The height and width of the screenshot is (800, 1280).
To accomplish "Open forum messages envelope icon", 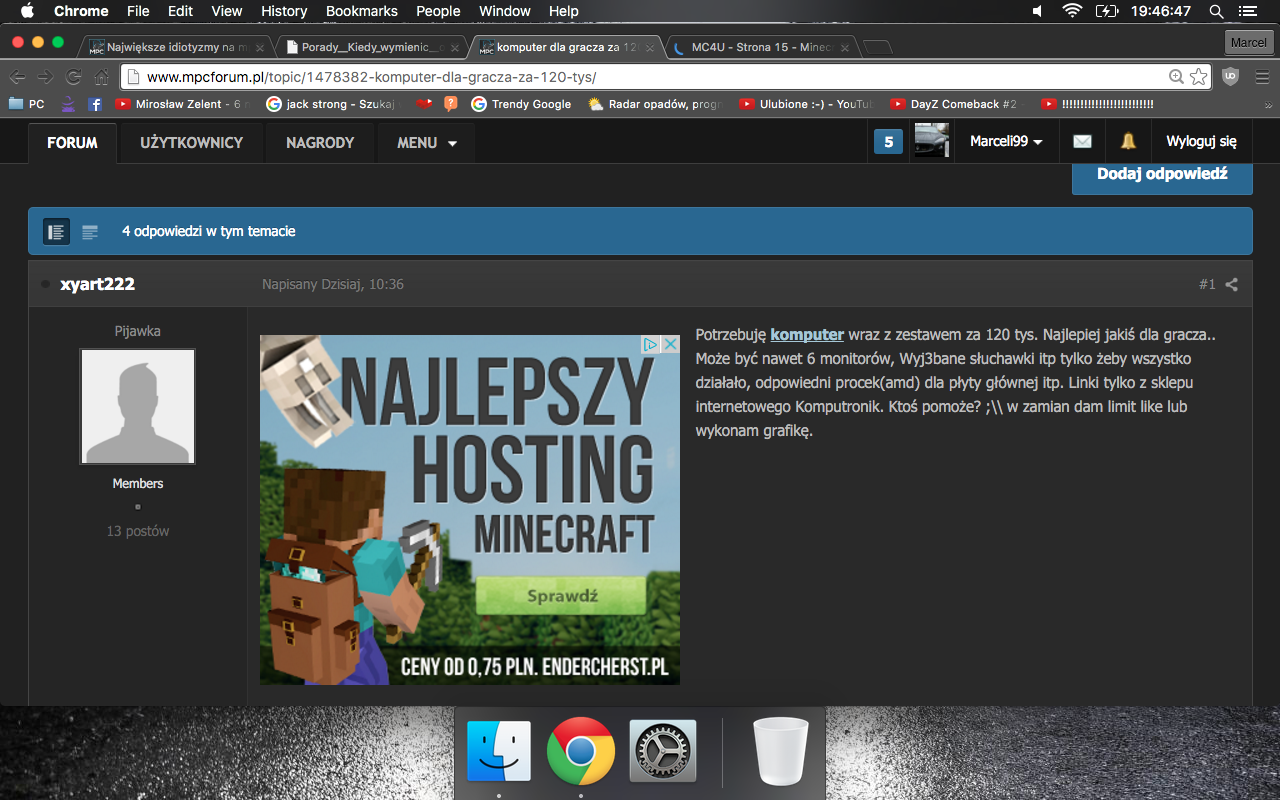I will tap(1082, 142).
